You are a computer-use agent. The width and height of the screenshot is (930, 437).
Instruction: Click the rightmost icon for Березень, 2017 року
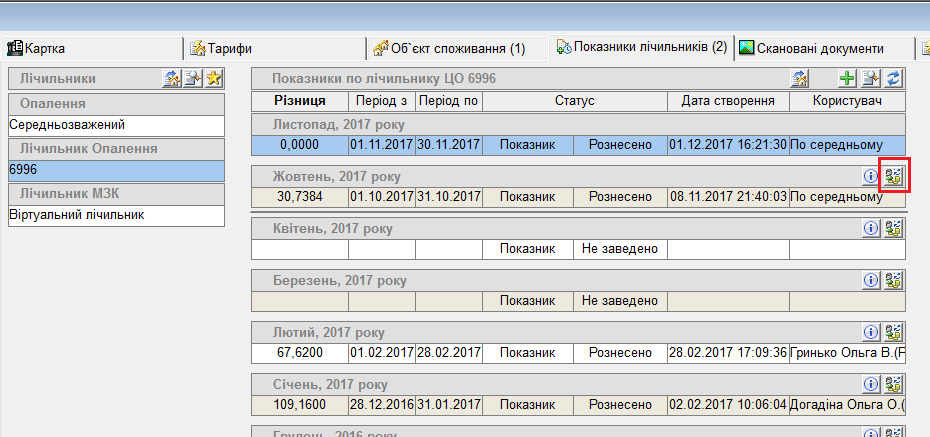coord(895,280)
